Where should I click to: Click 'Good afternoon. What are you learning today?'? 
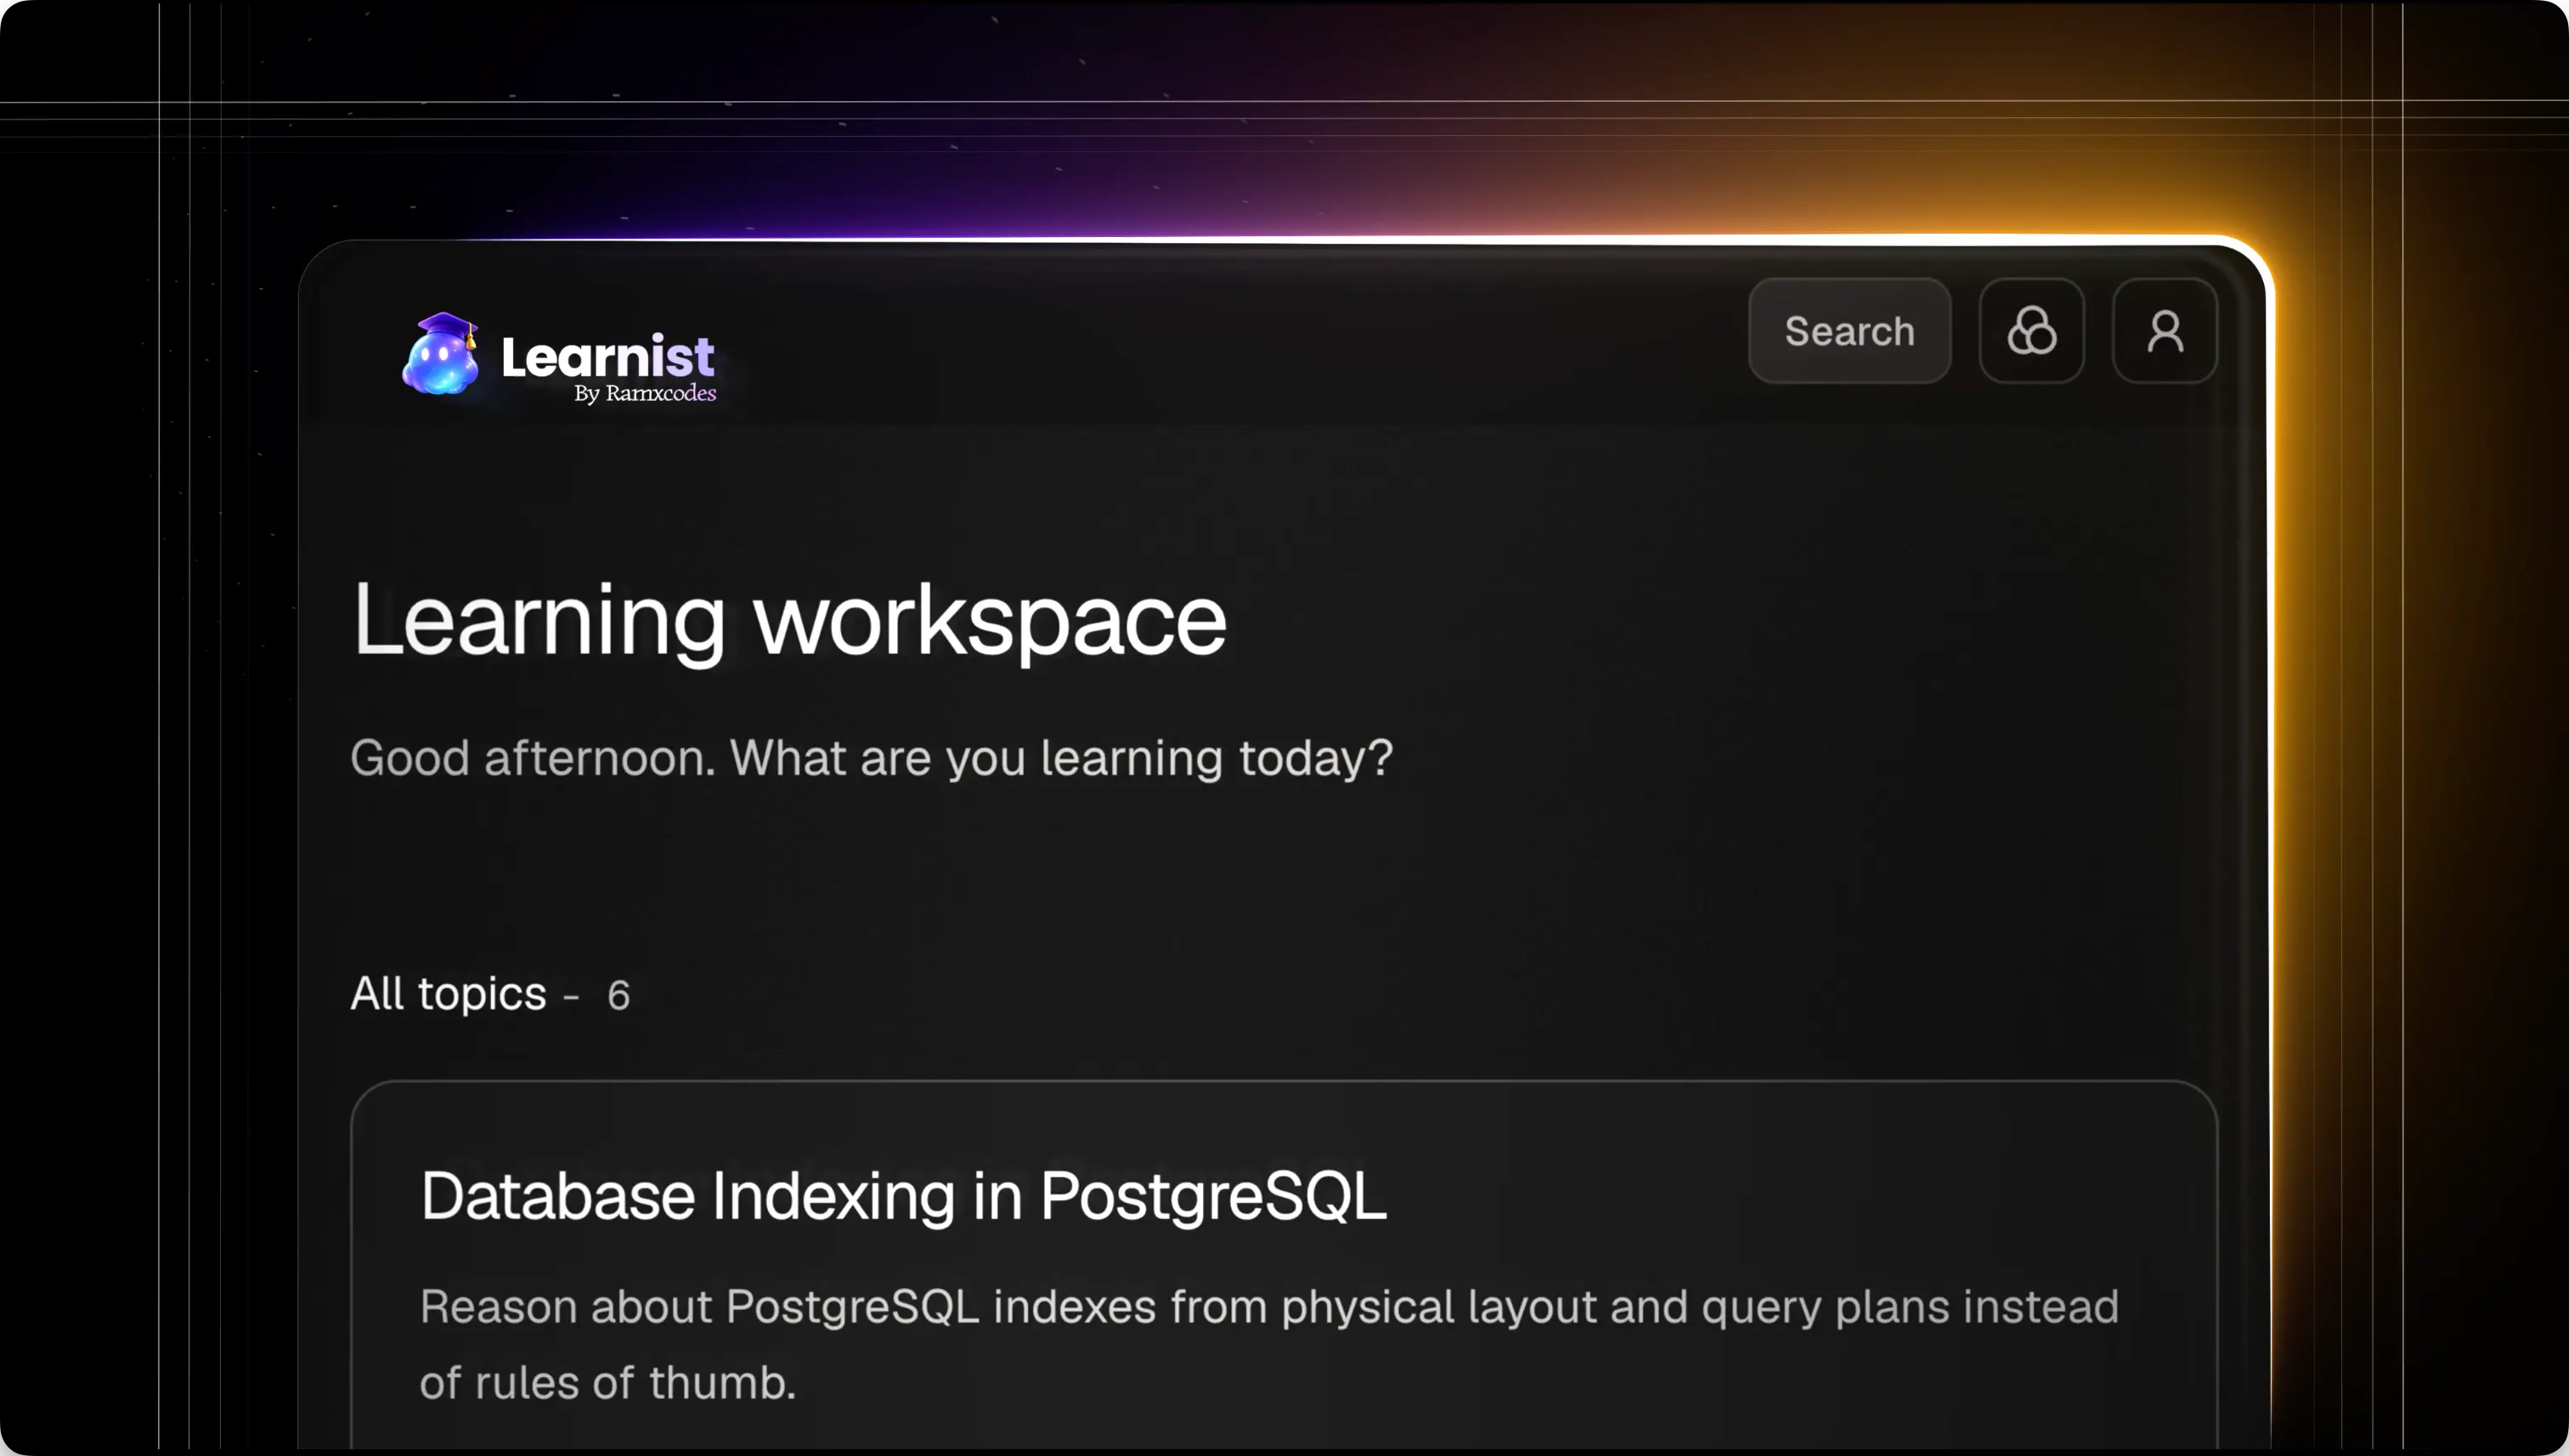click(871, 758)
